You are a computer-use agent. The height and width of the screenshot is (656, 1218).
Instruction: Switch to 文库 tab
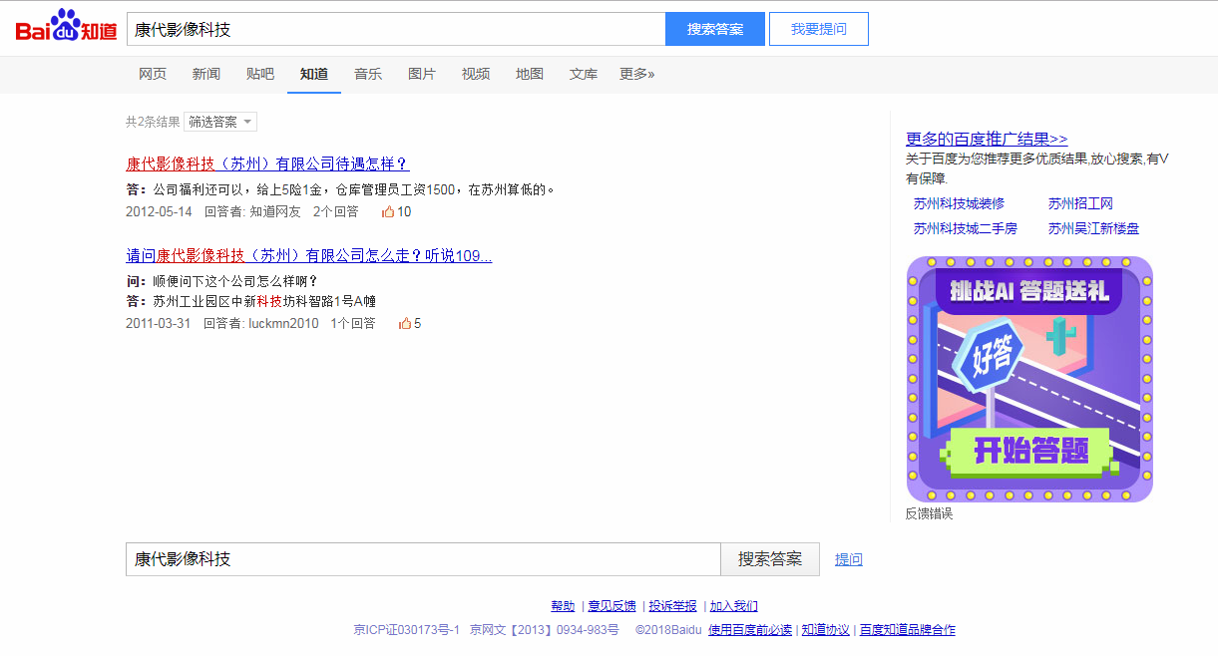coord(584,74)
